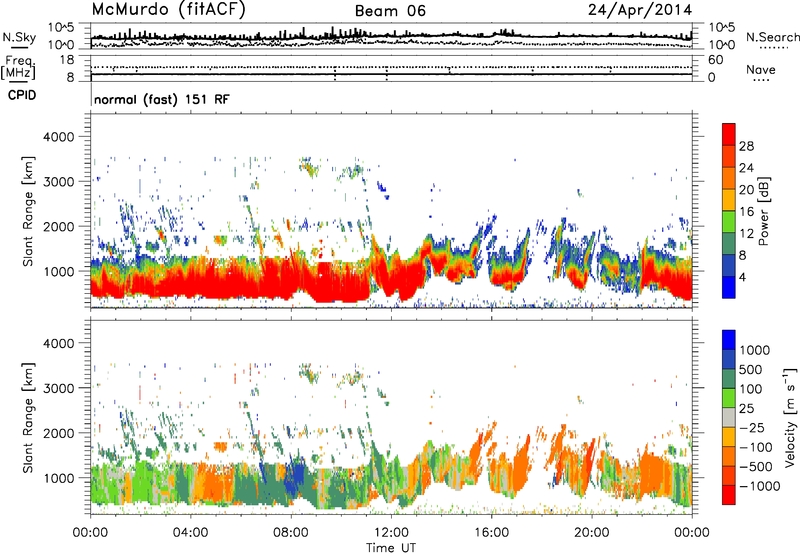800x554 pixels.
Task: Click the 28 label on the Power colorbar
Action: (746, 146)
